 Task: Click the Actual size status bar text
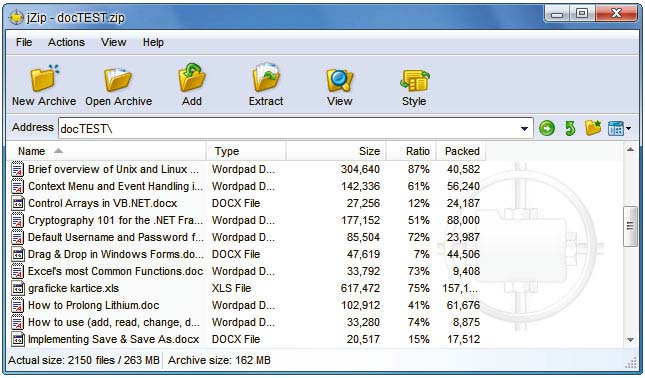[x=84, y=360]
